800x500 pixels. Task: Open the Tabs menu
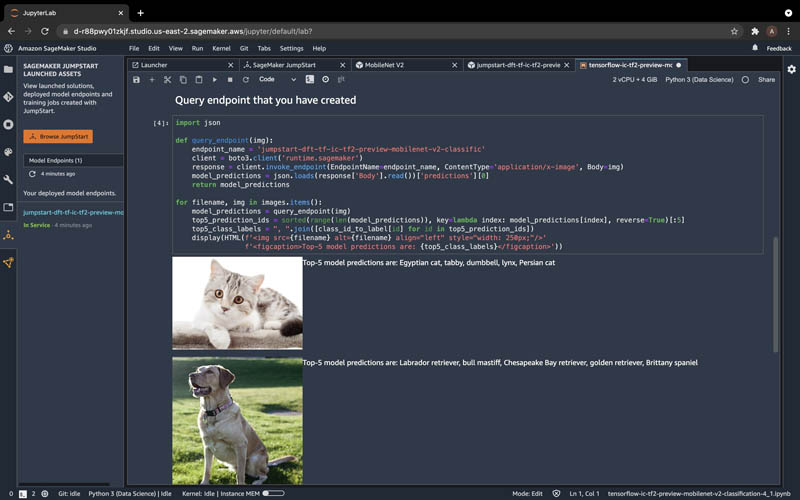point(264,48)
